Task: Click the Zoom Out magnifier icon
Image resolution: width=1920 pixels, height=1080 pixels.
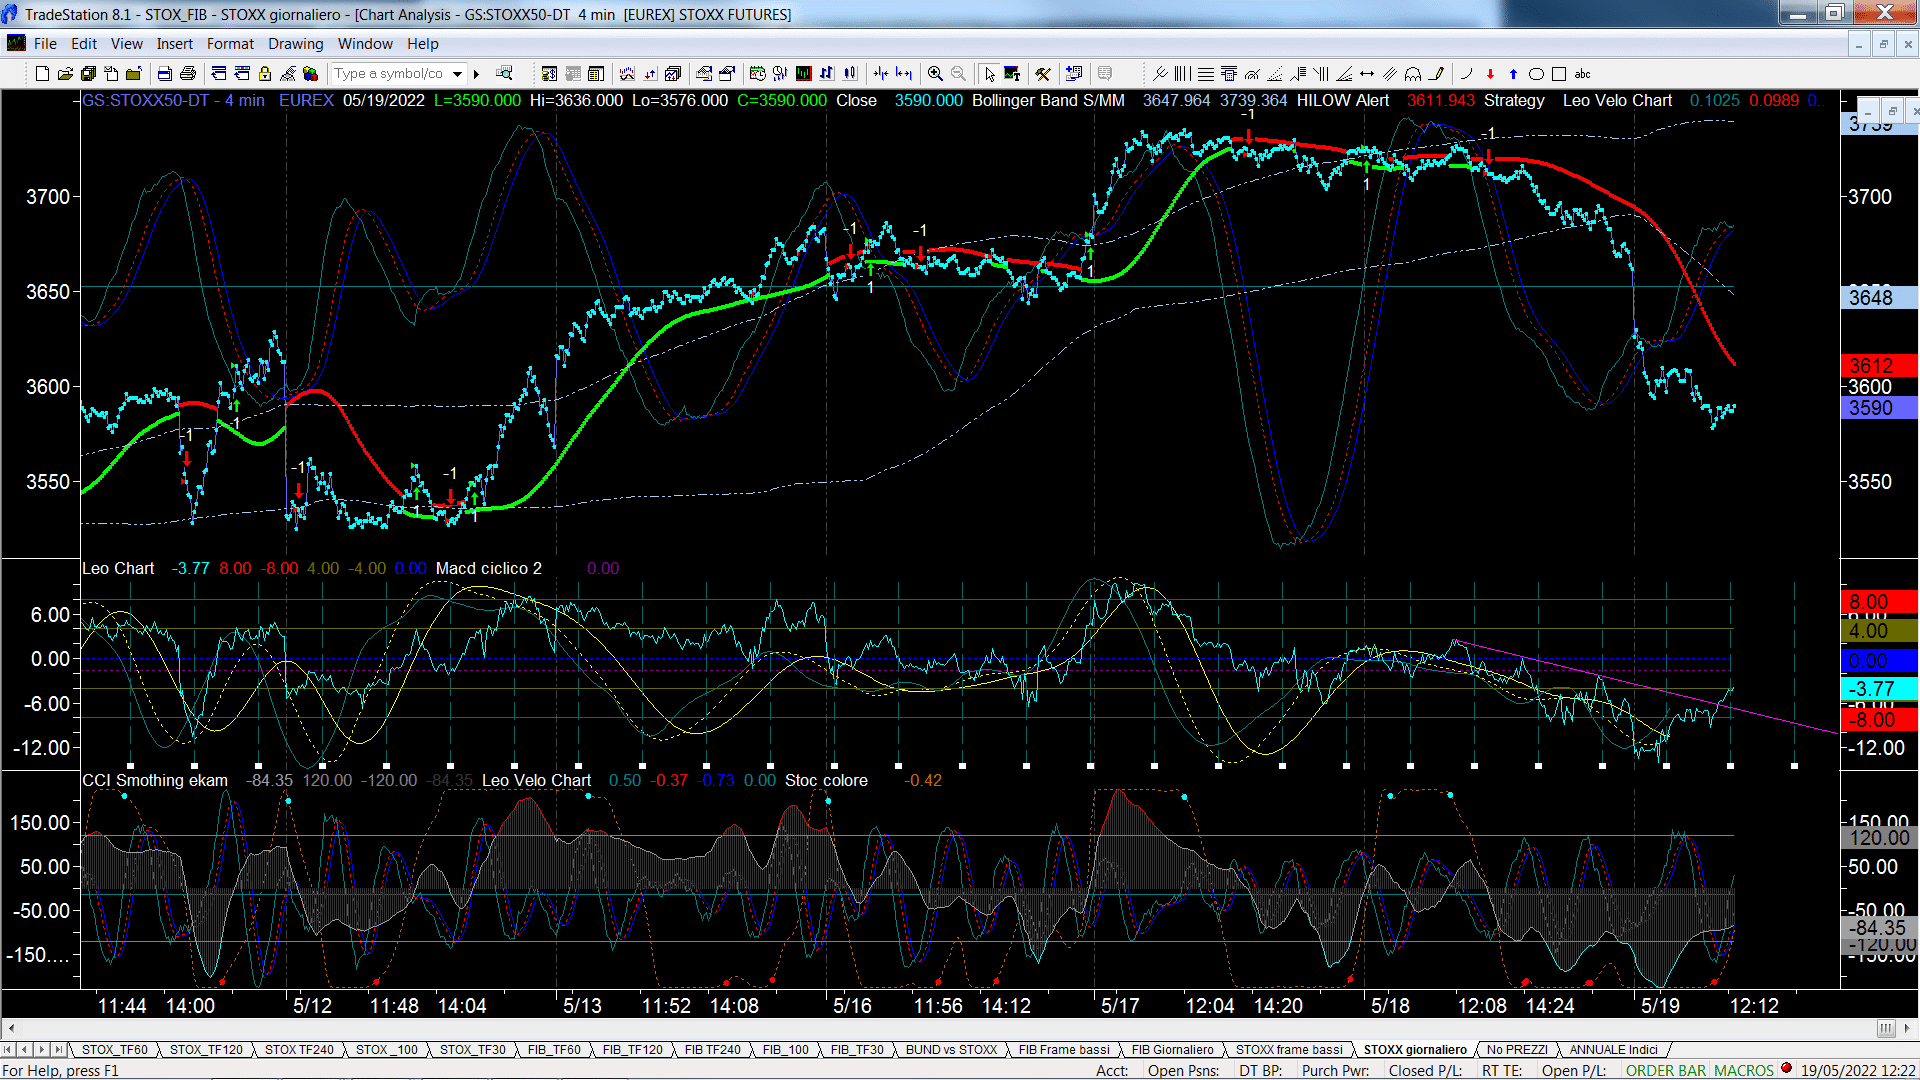Action: [x=958, y=74]
